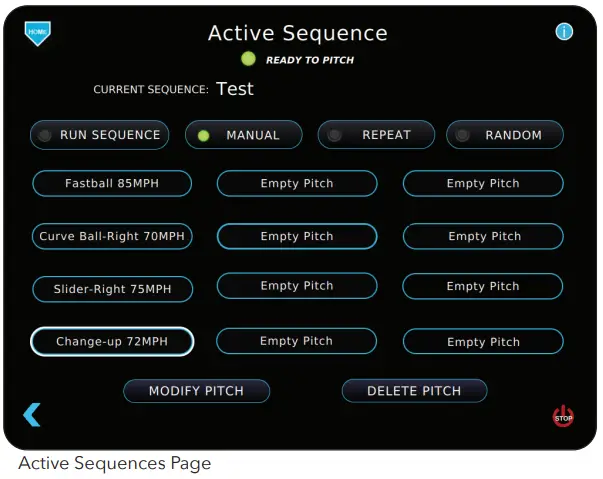The image size is (603, 479).
Task: Pick the Slider-Right 75MPH pitch
Action: tap(112, 290)
